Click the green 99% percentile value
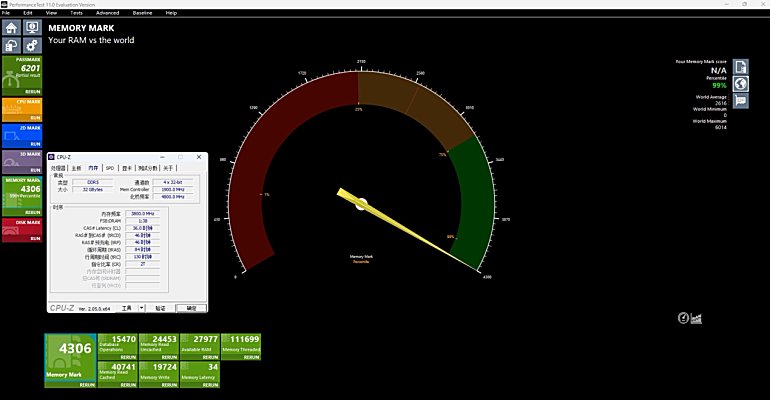 [x=719, y=85]
